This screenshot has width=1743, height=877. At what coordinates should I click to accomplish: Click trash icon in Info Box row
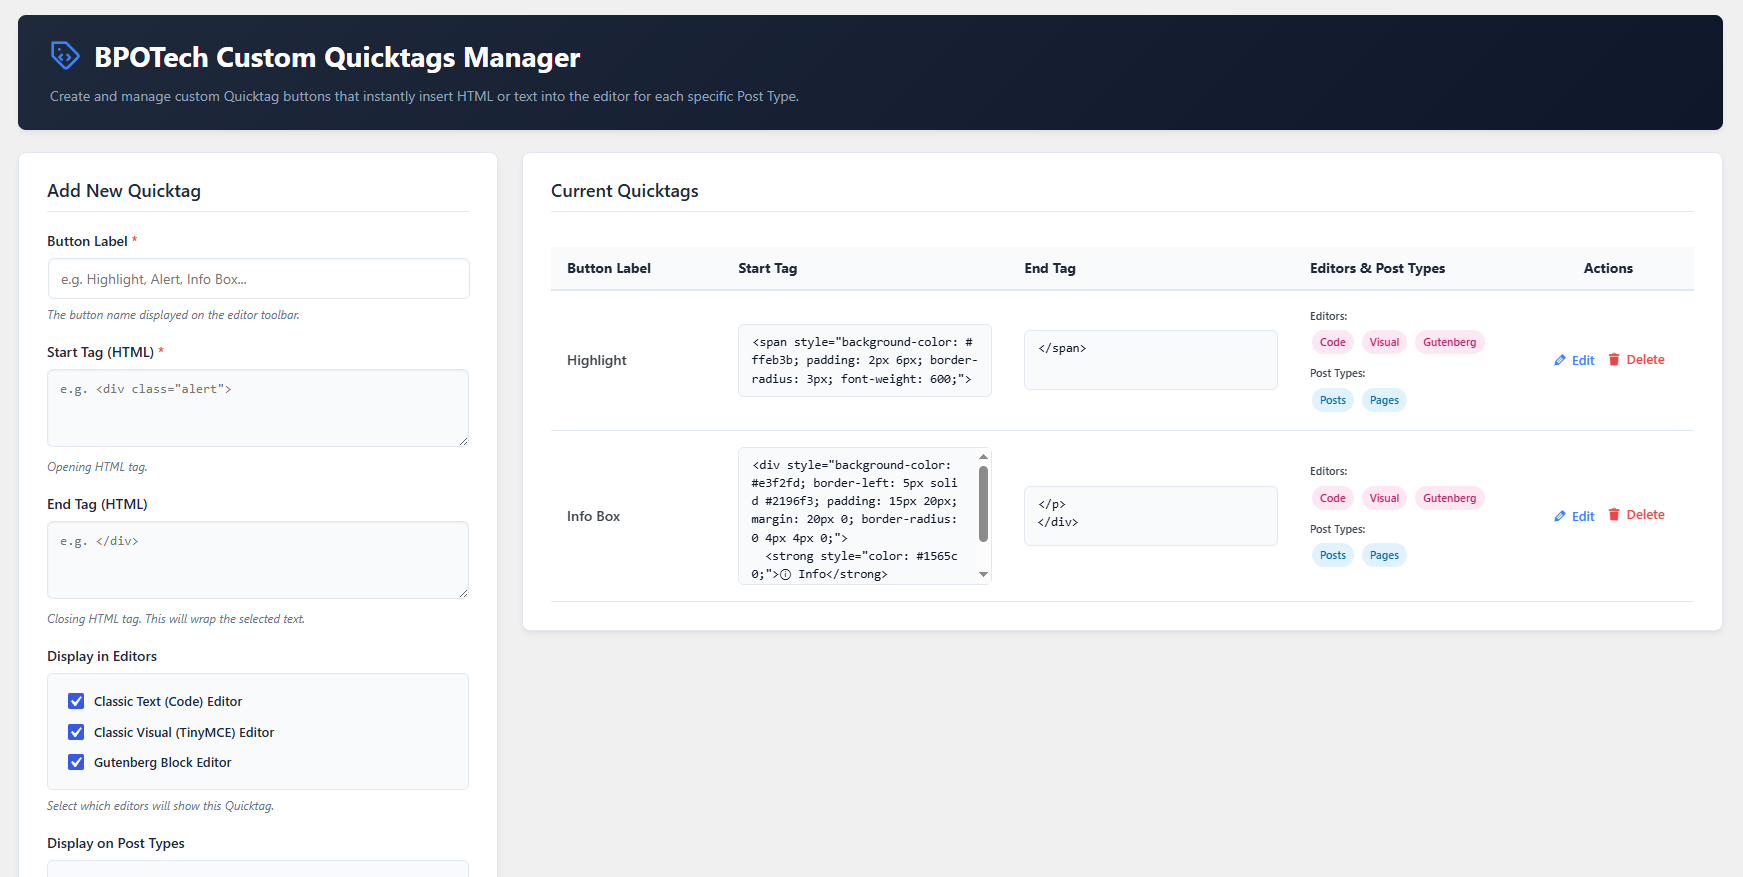coord(1614,514)
